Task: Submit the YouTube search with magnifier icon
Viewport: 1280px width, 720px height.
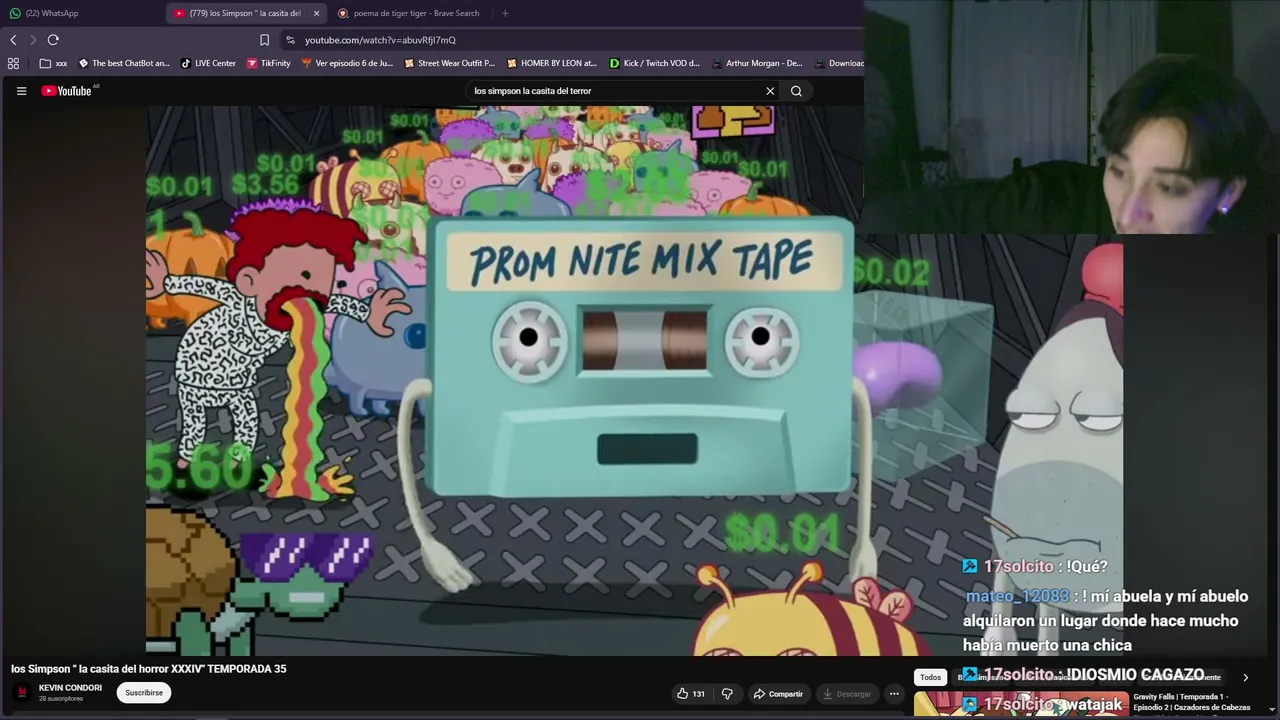Action: 796,91
